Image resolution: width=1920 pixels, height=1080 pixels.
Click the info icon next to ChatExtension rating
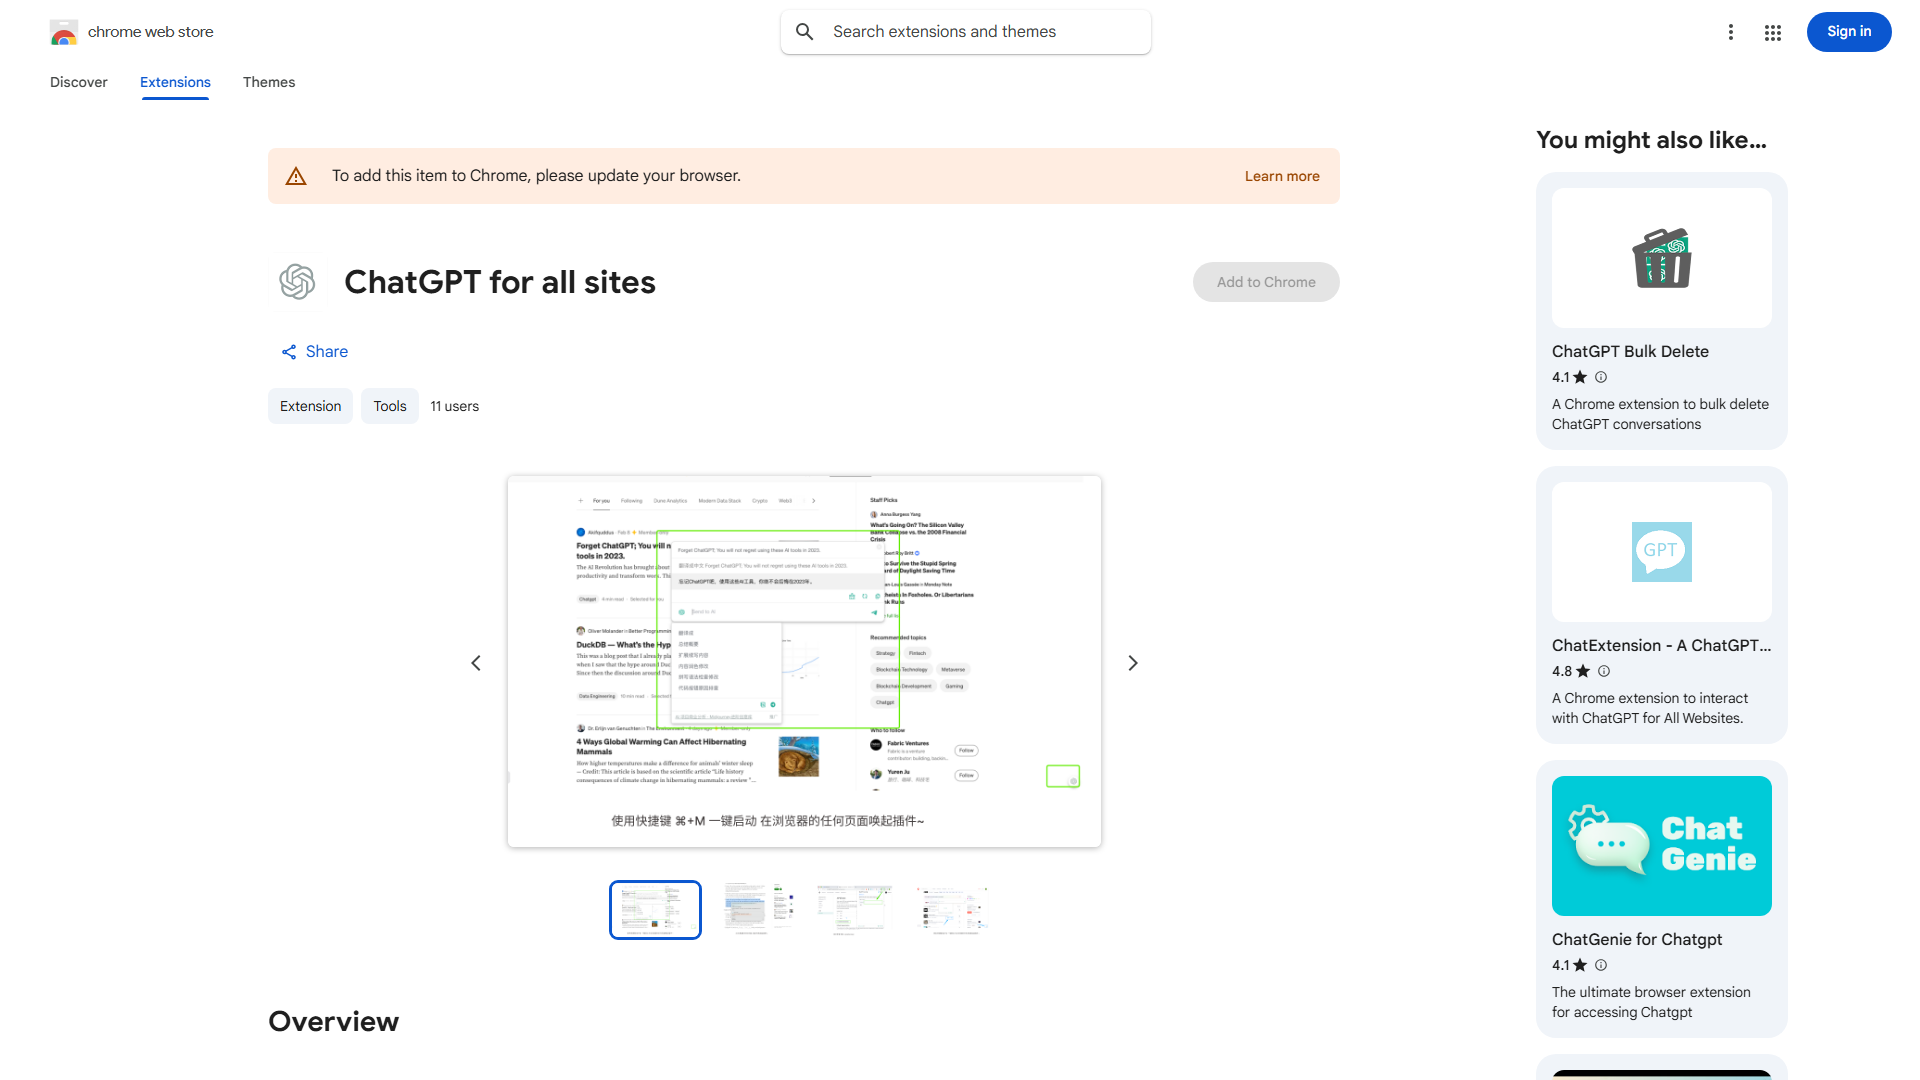pyautogui.click(x=1603, y=671)
